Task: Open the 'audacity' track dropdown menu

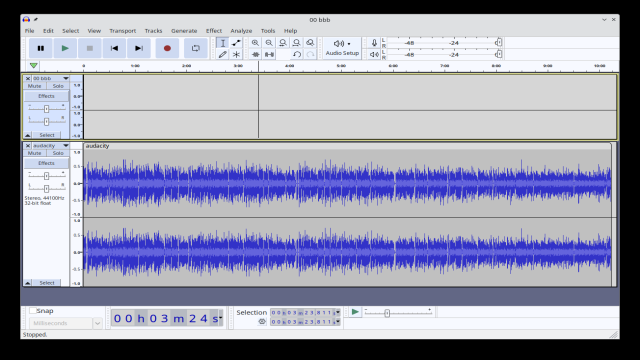Action: click(51, 145)
